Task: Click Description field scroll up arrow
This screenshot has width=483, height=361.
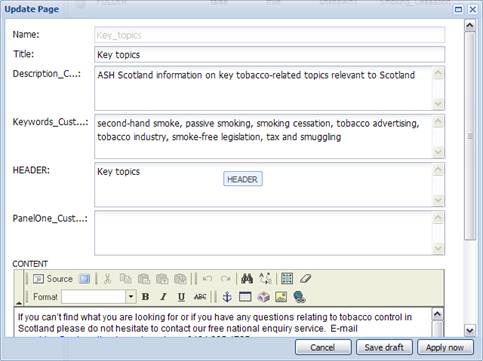Action: point(438,73)
